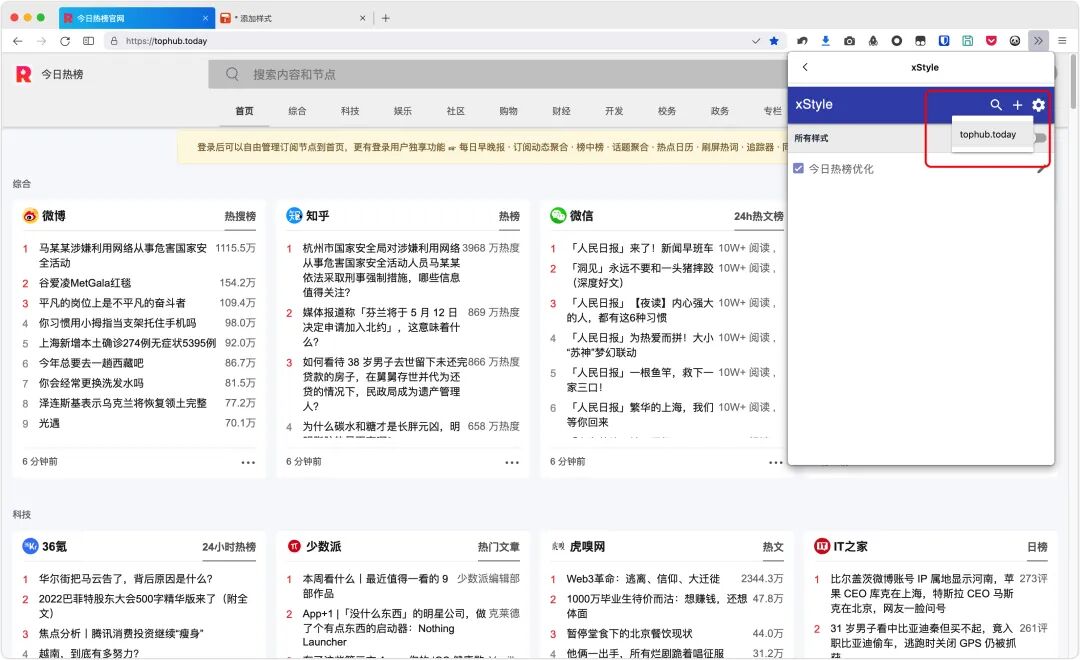
Task: Click the 搜索内容和节点 search field
Action: 497,74
